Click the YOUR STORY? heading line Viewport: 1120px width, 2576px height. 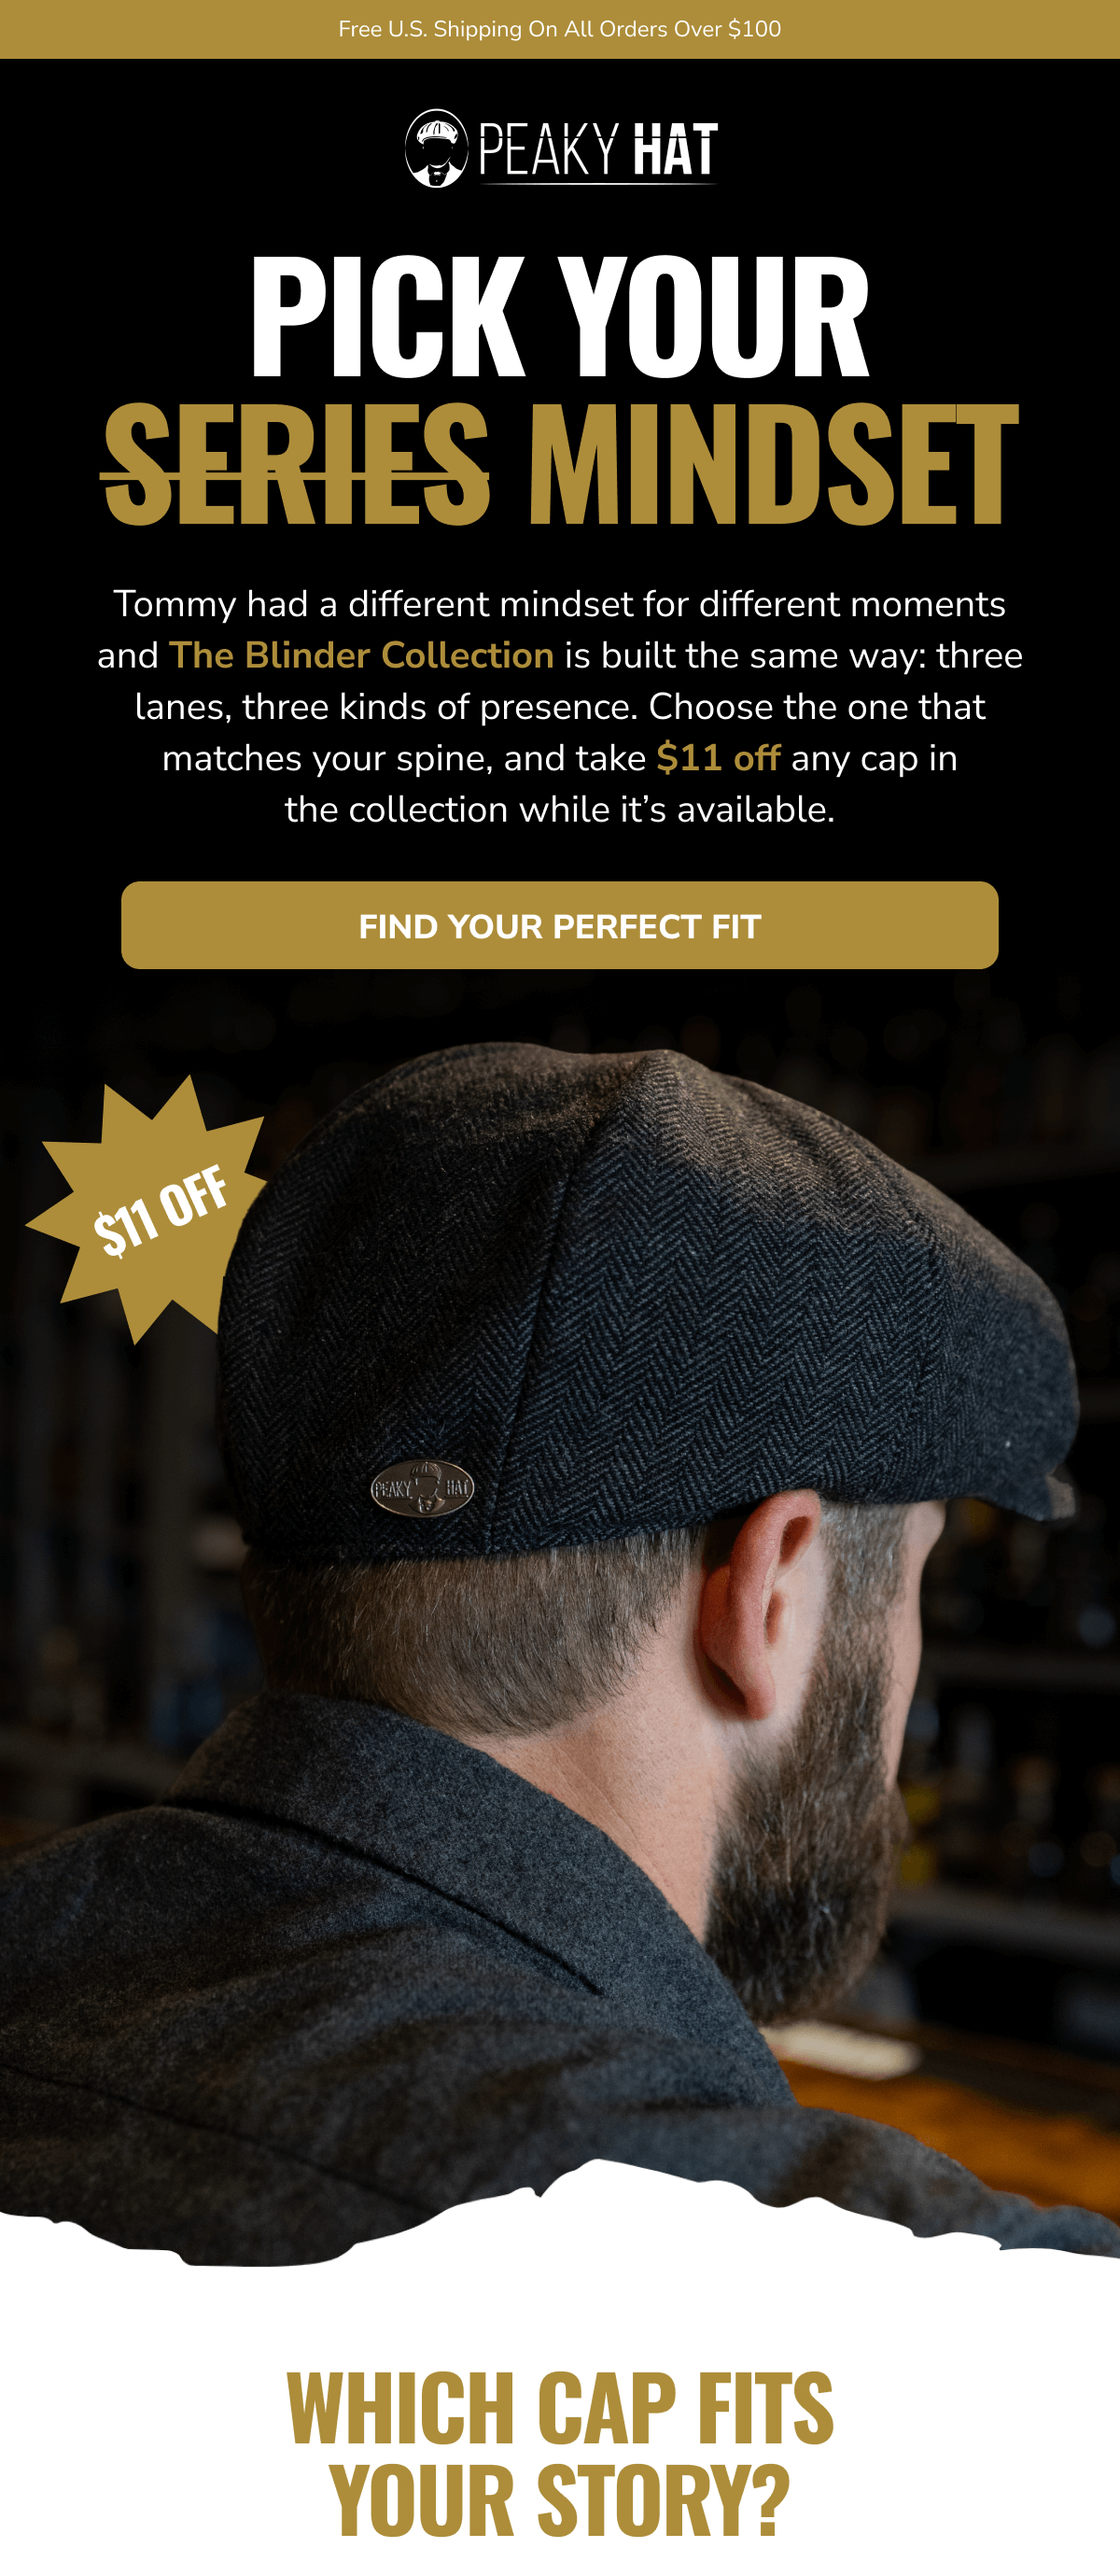coord(560,2500)
